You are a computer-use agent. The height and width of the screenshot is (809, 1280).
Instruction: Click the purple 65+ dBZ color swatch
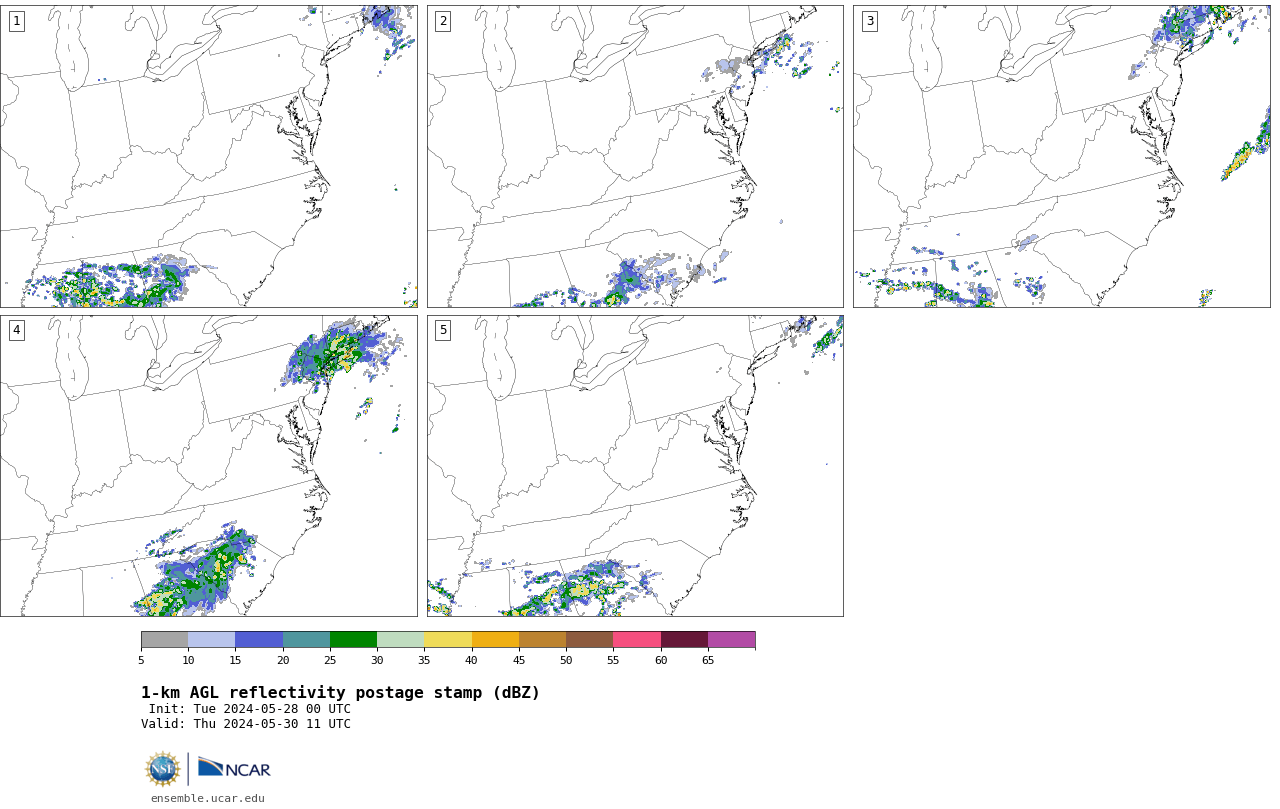click(x=731, y=640)
